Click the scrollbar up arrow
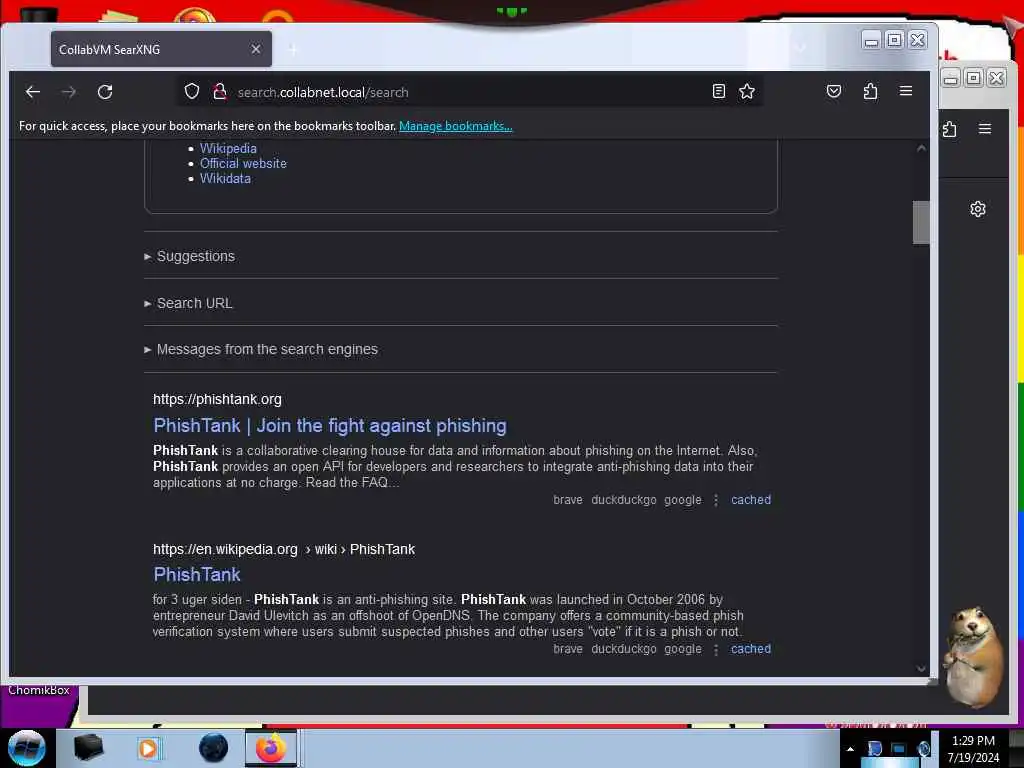 [921, 148]
